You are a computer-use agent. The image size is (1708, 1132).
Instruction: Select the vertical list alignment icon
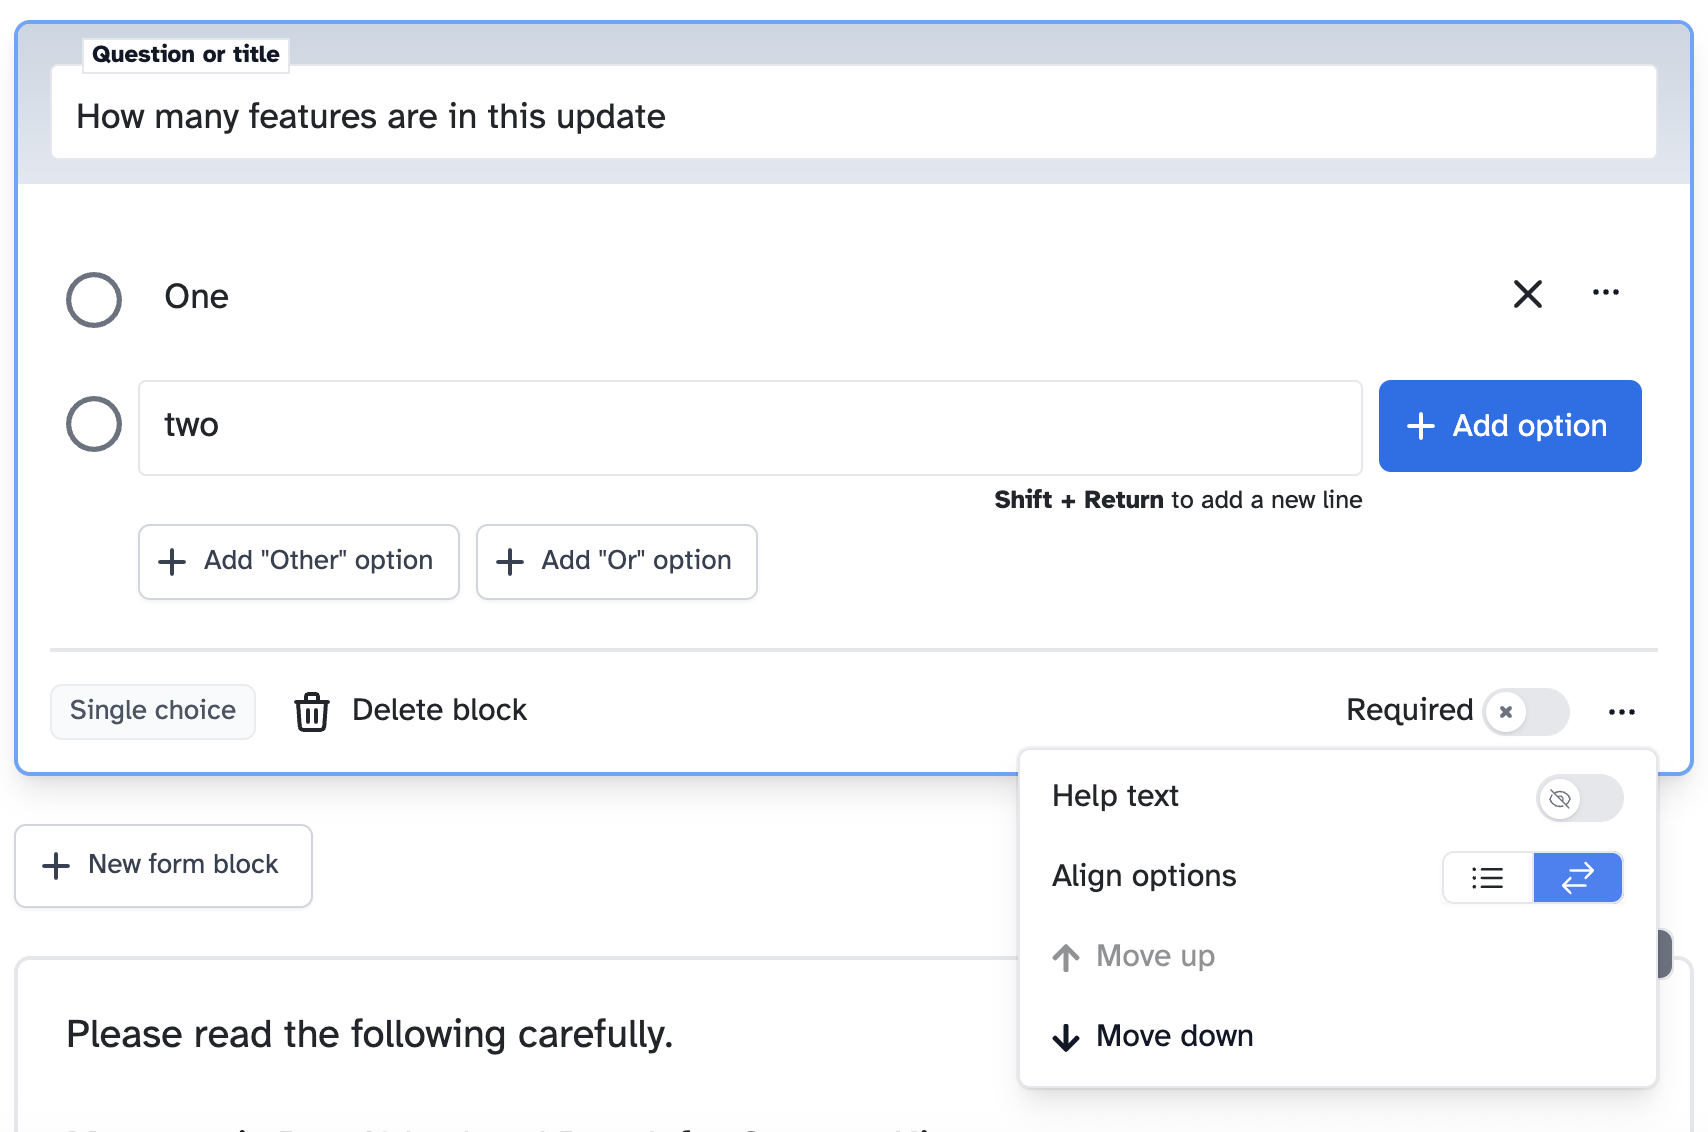[1487, 877]
